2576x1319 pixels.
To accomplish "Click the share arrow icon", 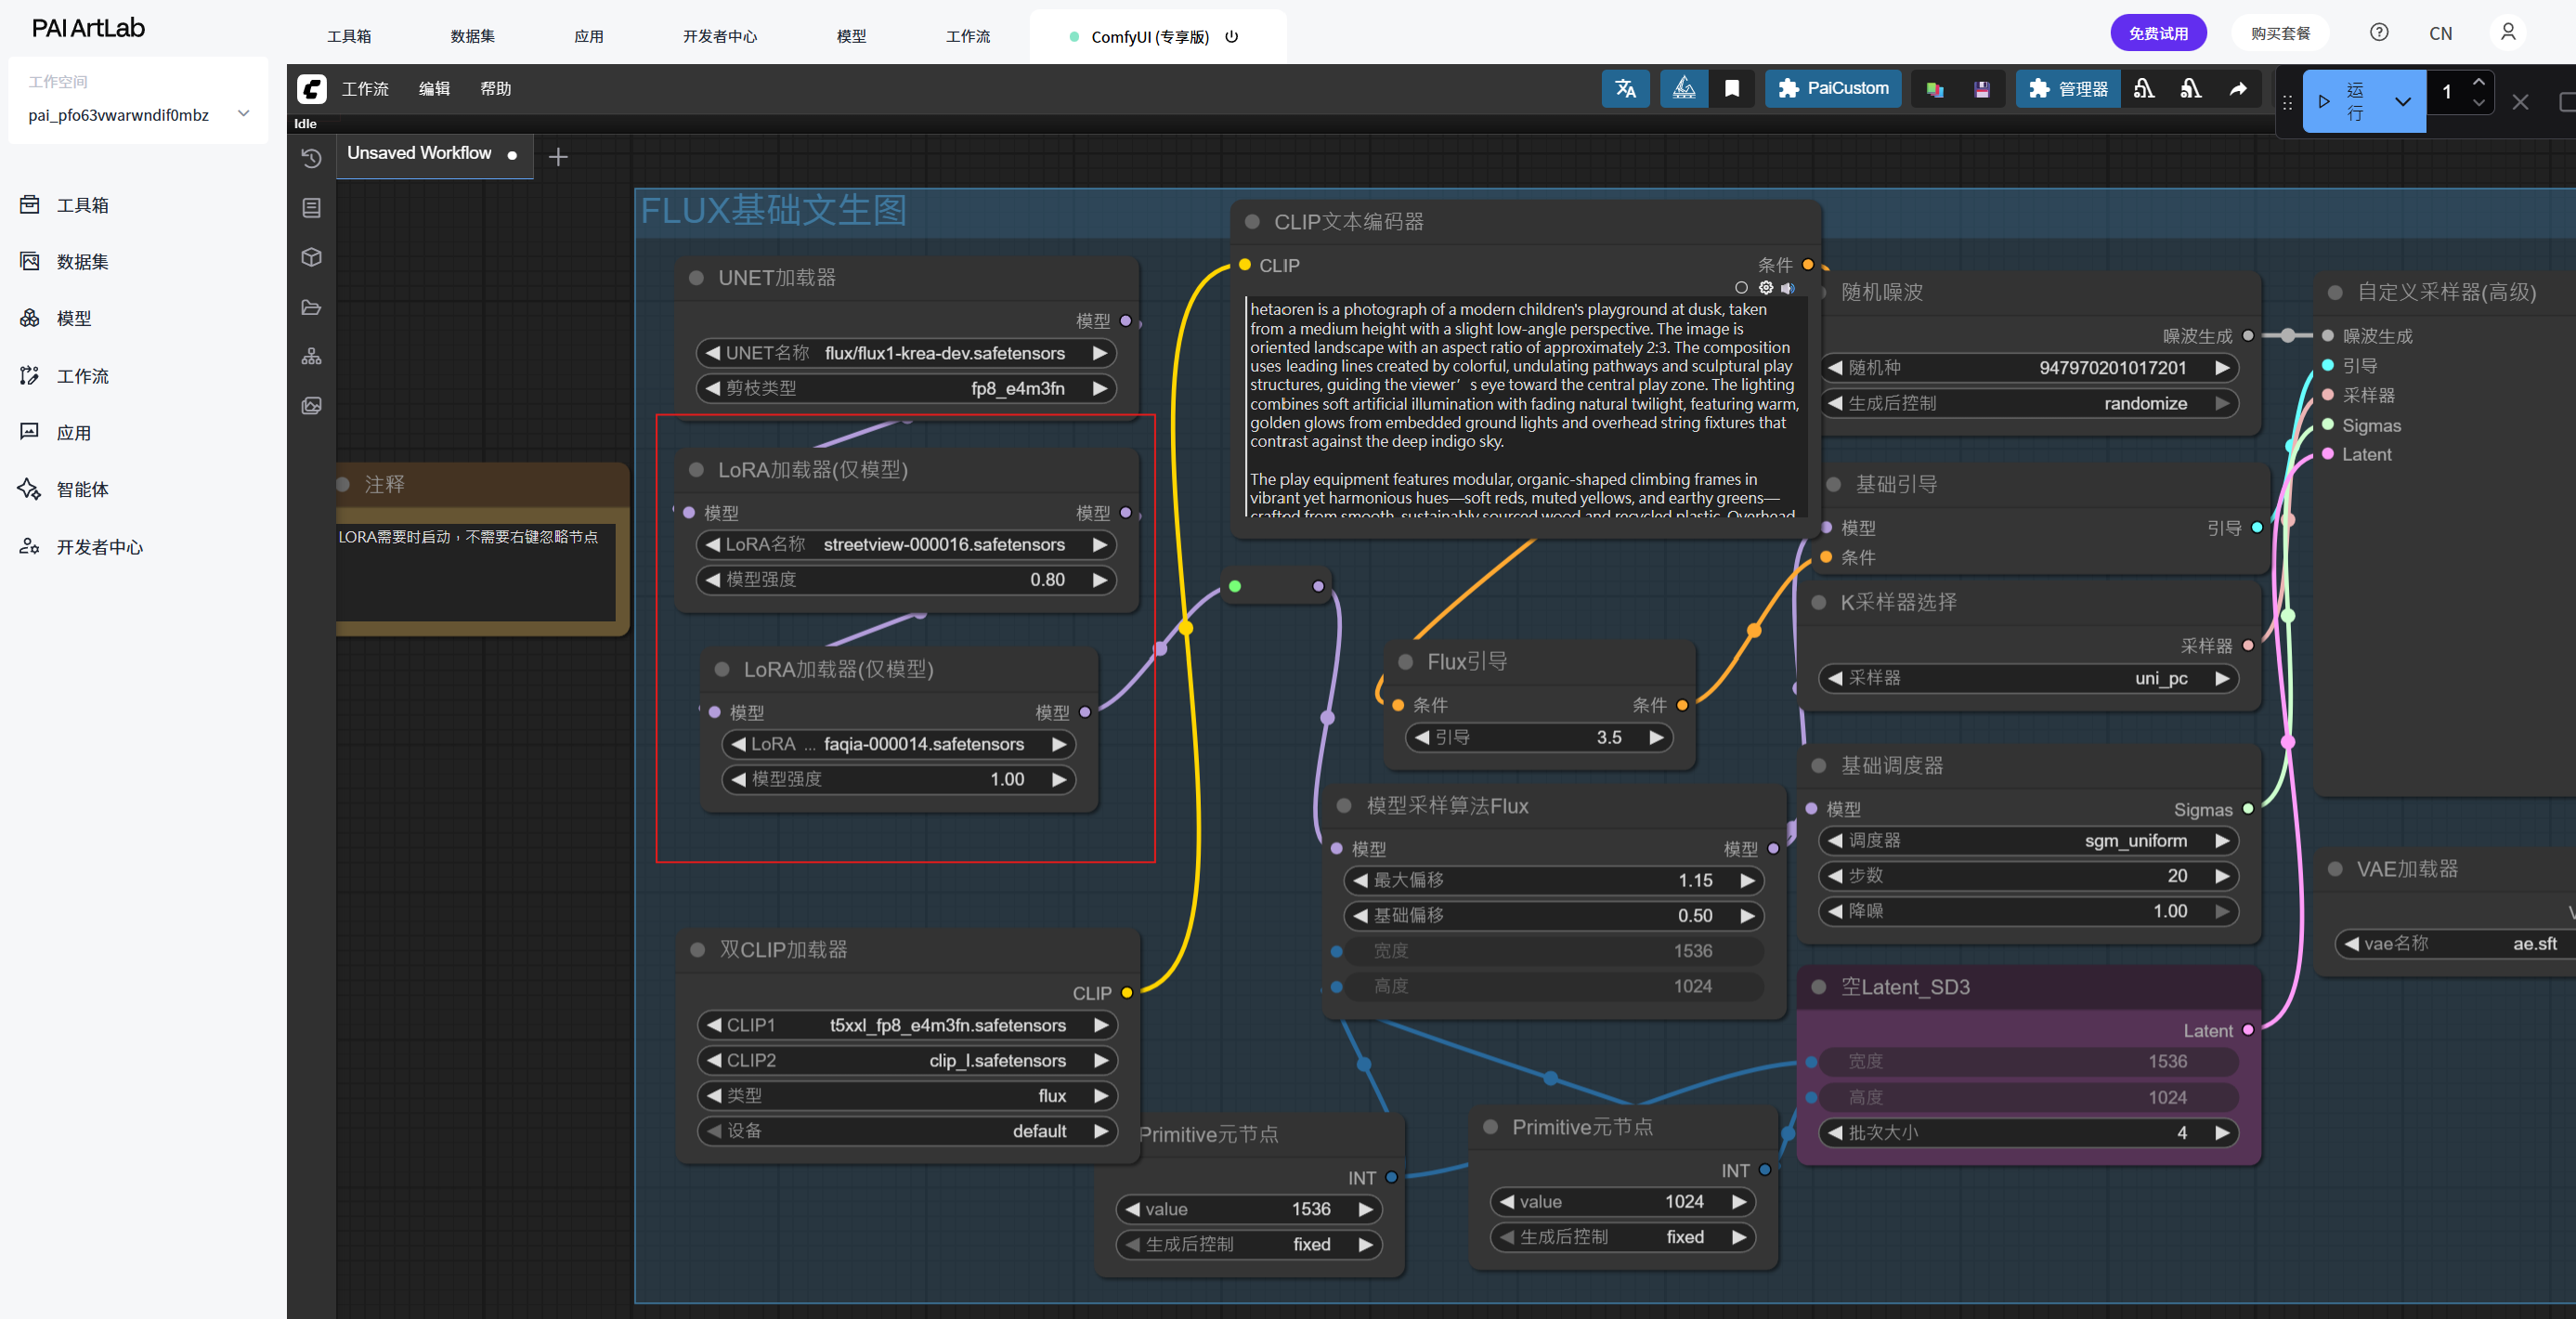I will [2238, 89].
